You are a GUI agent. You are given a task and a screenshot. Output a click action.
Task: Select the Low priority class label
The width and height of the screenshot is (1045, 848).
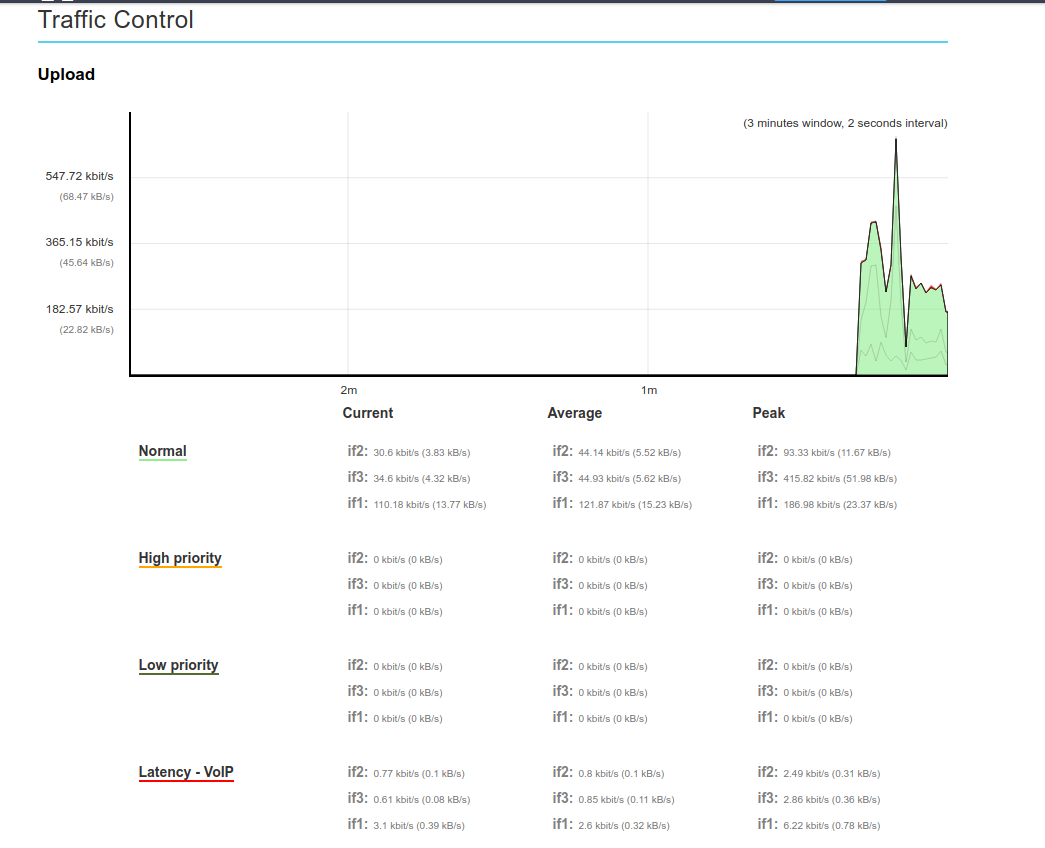click(178, 665)
